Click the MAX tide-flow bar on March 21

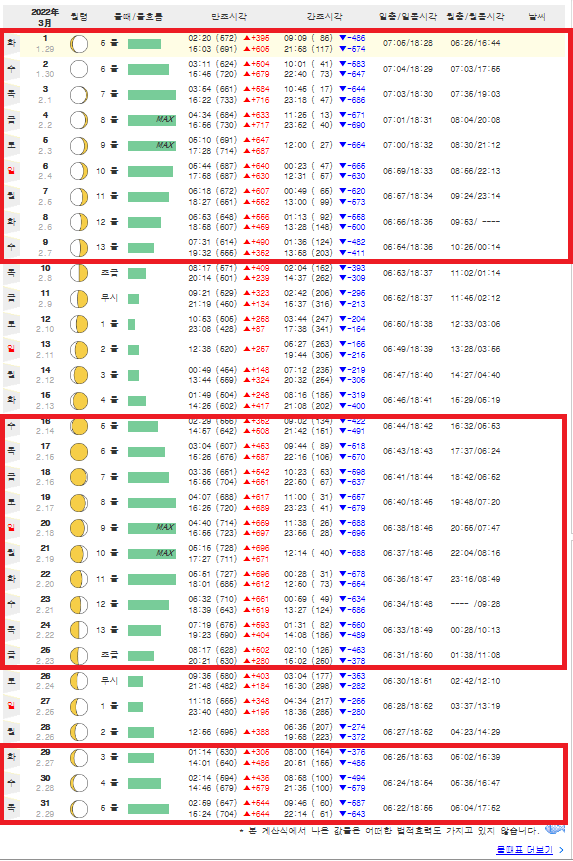tap(152, 554)
